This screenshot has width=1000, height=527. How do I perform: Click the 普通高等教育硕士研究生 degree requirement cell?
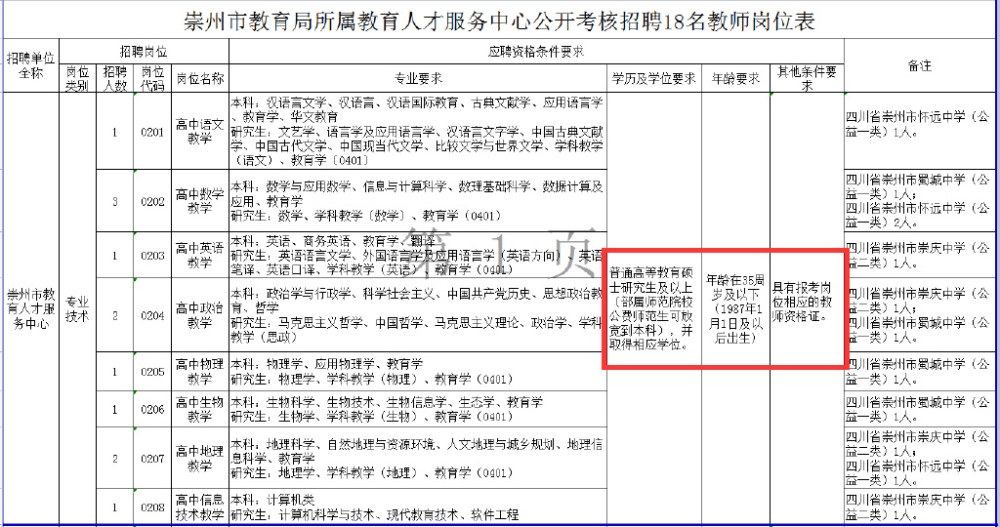654,308
